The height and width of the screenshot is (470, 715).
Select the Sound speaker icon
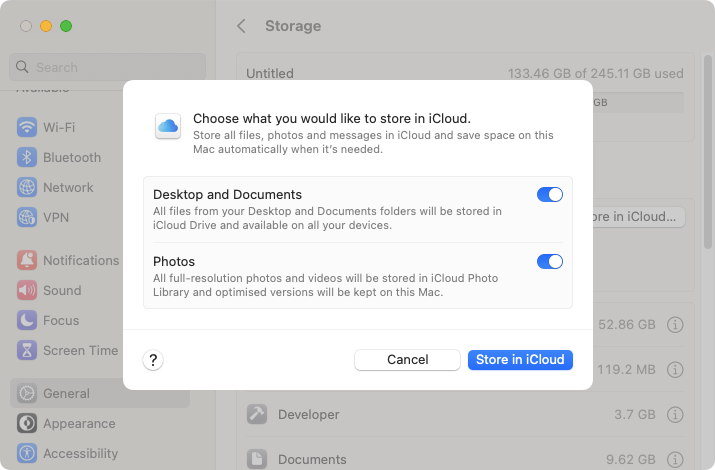click(x=27, y=290)
